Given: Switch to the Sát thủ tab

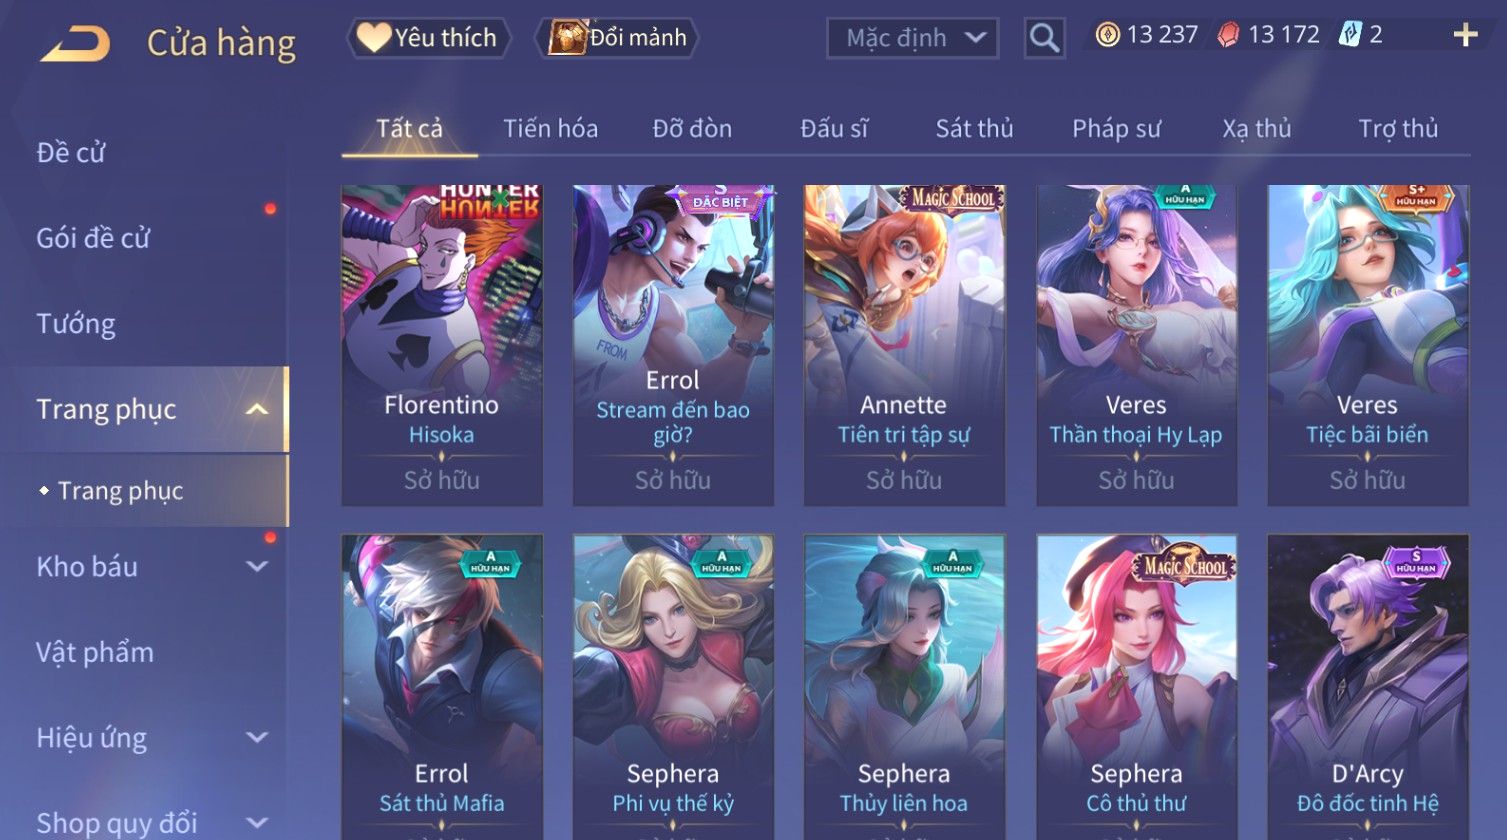Looking at the screenshot, I should tap(974, 129).
